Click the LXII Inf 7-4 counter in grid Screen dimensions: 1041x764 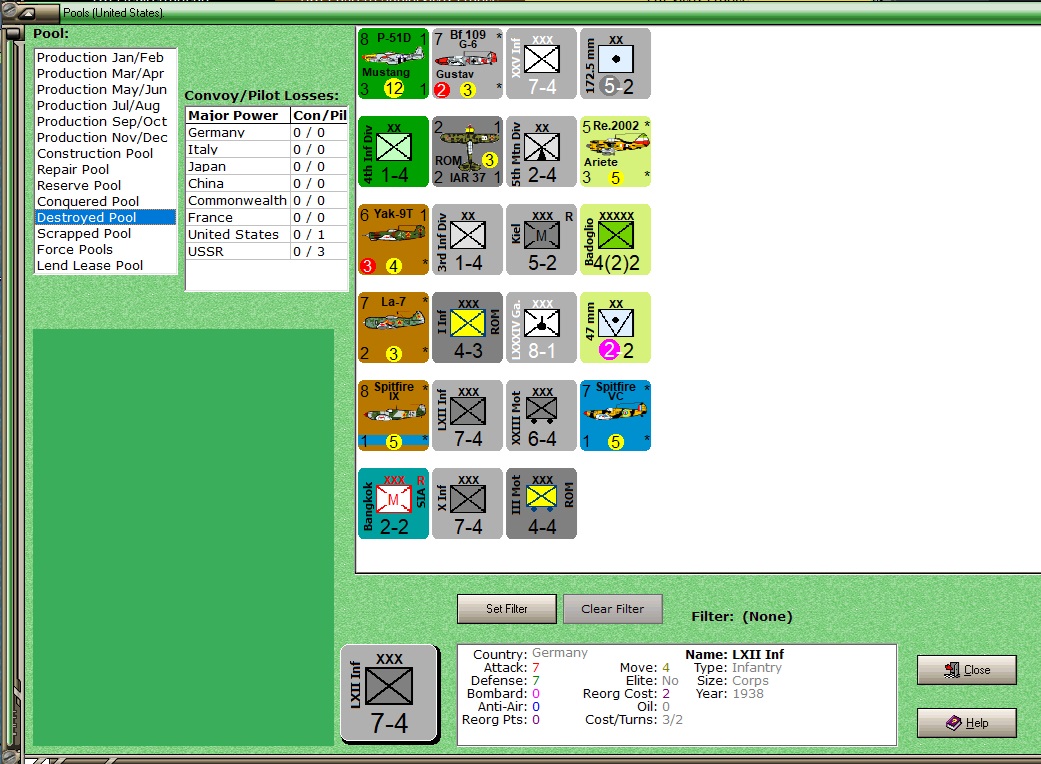(467, 416)
